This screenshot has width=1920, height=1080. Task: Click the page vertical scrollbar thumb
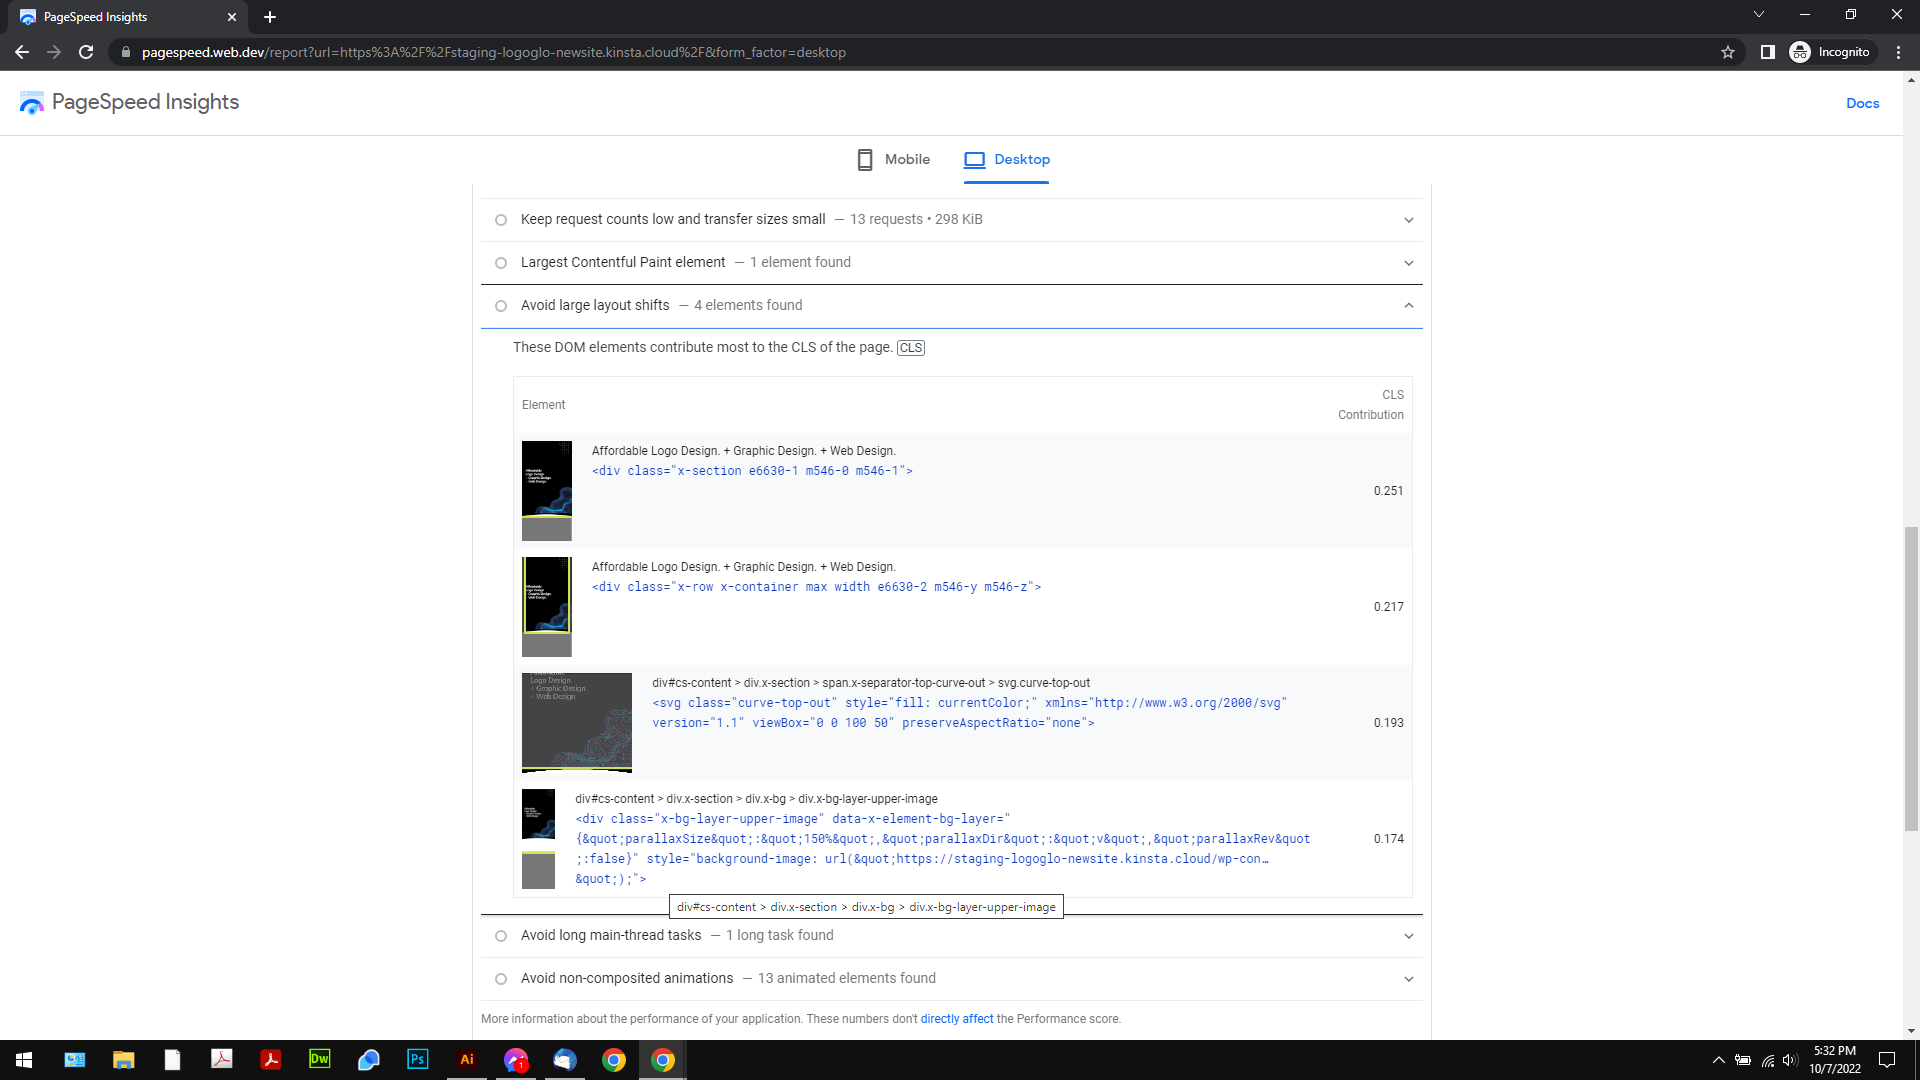coord(1911,680)
